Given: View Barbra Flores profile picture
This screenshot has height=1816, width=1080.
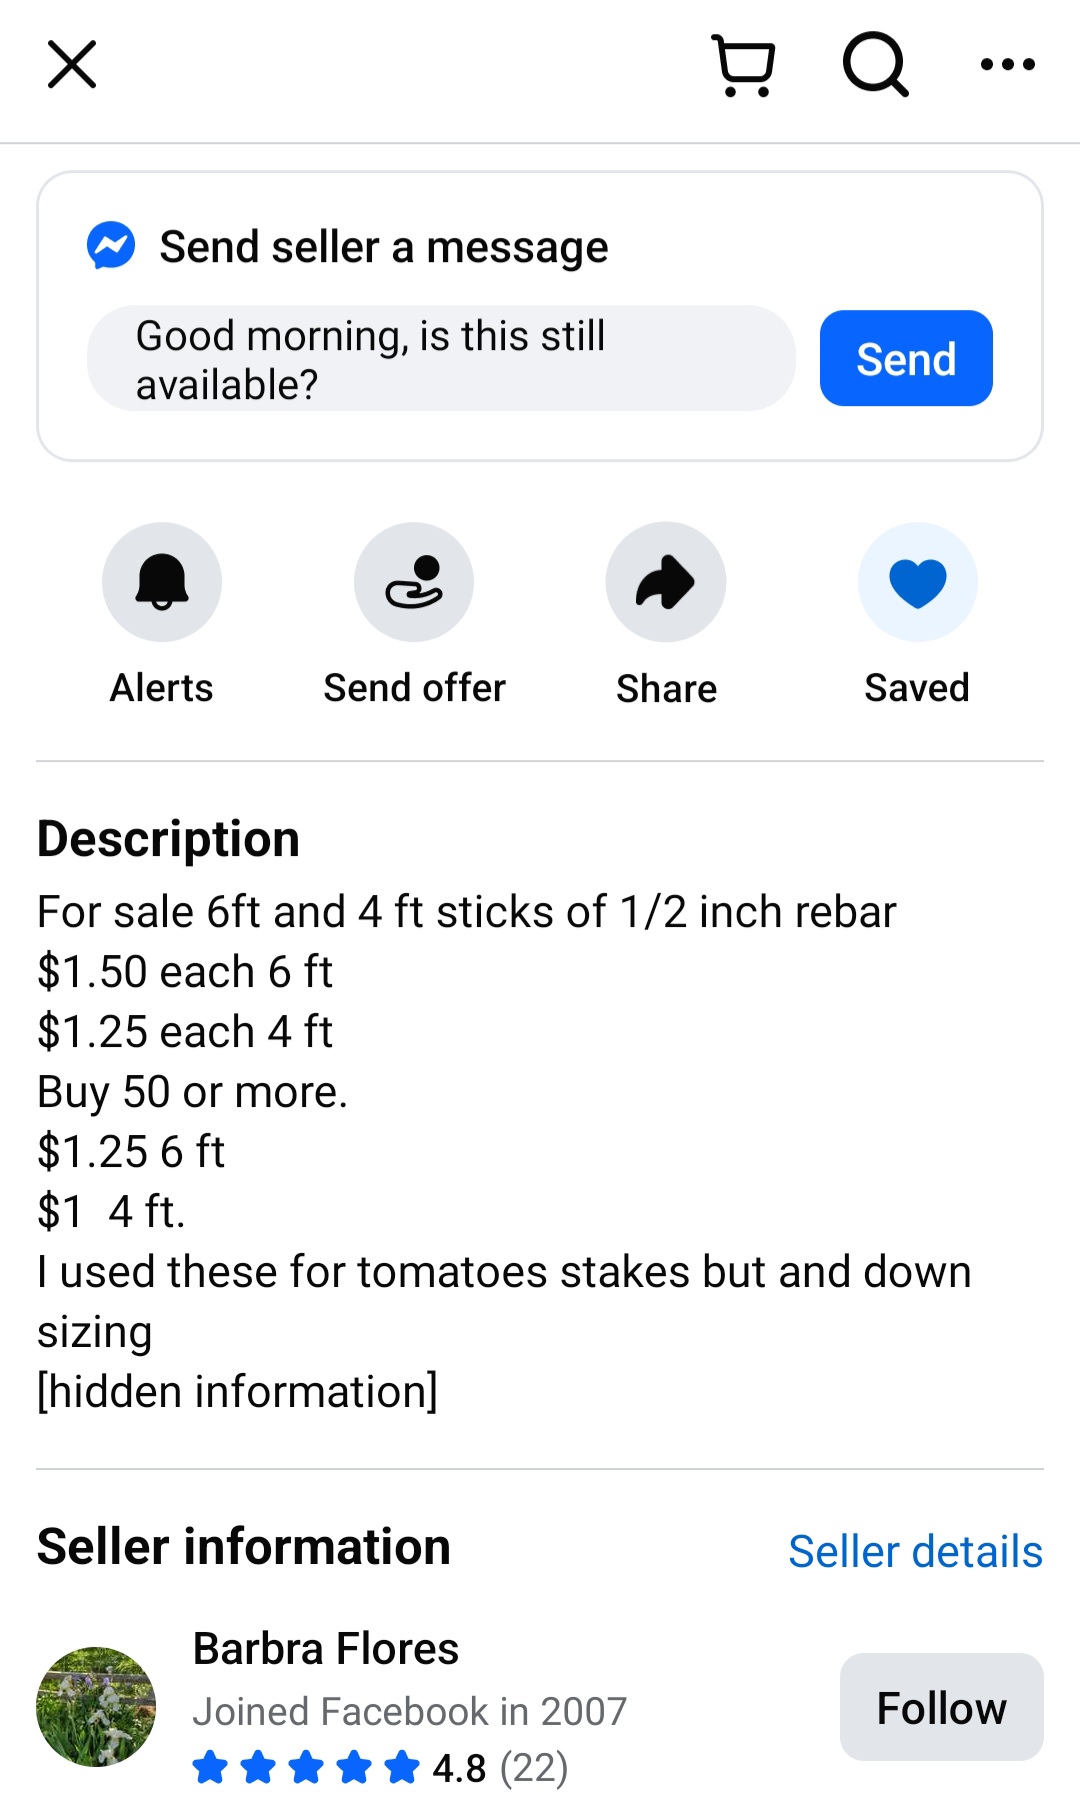Looking at the screenshot, I should tap(96, 1707).
